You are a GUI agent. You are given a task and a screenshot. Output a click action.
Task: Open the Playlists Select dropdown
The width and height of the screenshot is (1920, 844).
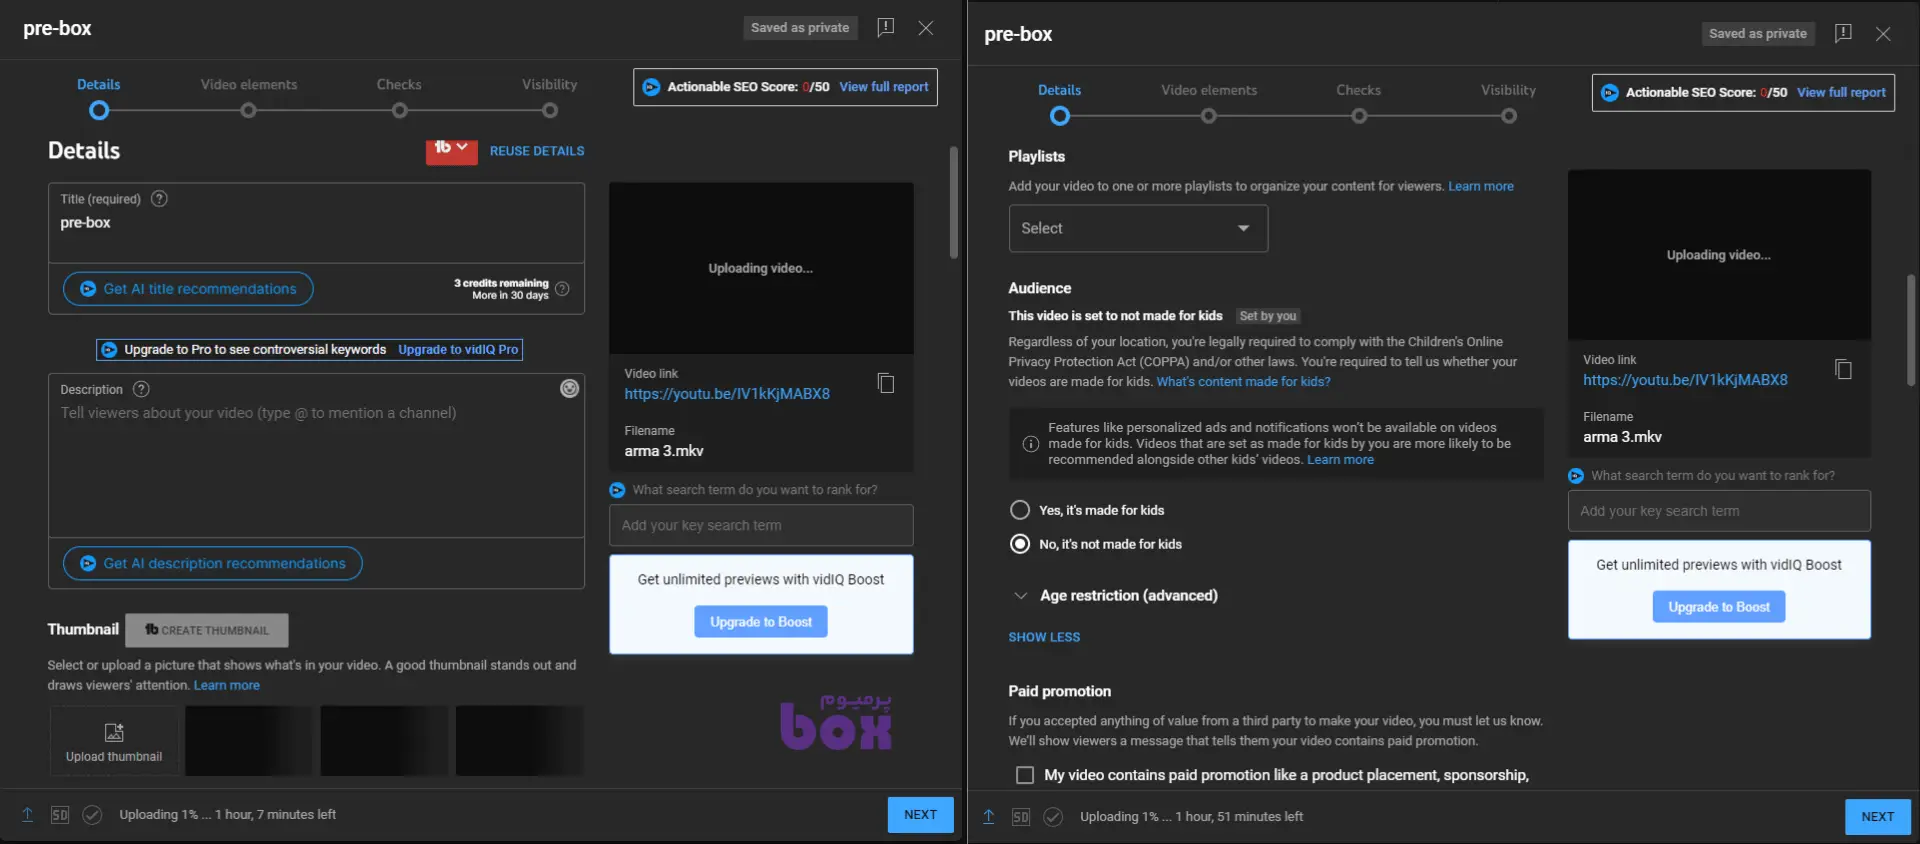point(1138,229)
